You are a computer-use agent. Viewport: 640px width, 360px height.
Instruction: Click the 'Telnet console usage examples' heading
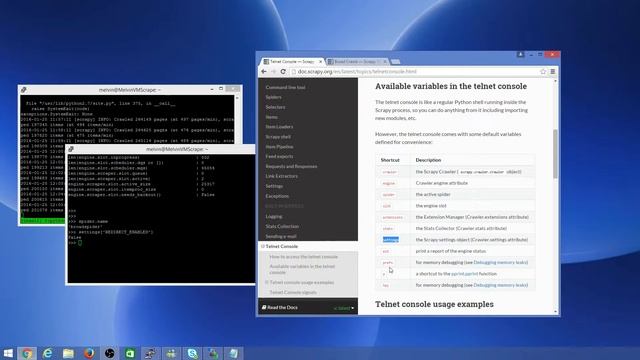coord(434,304)
